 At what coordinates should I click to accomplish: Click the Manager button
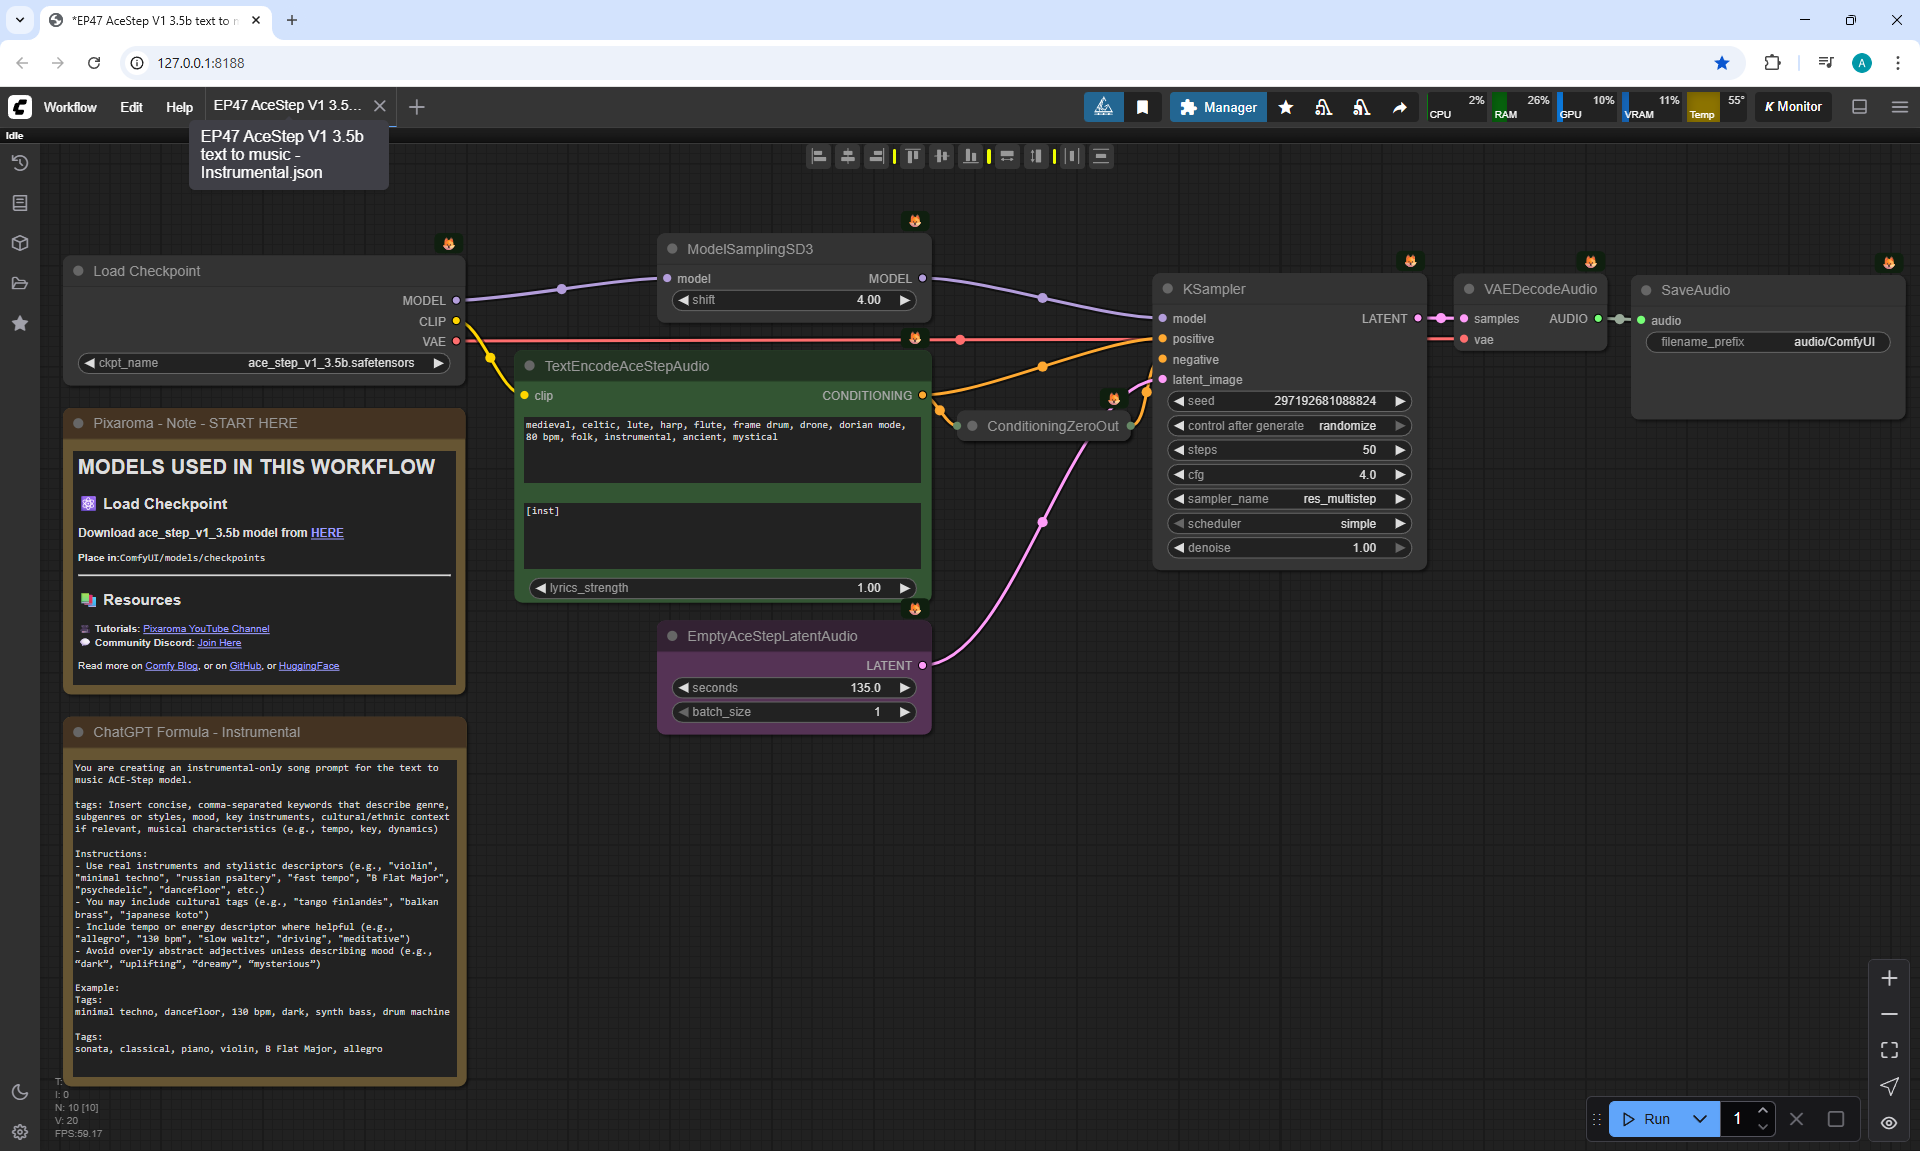click(x=1218, y=107)
